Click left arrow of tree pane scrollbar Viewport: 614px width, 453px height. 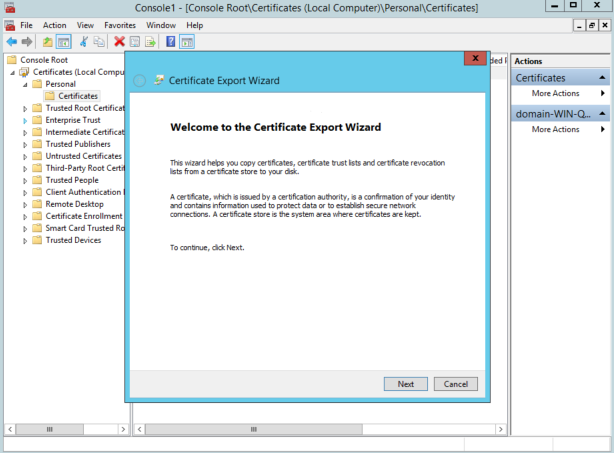pyautogui.click(x=10, y=429)
